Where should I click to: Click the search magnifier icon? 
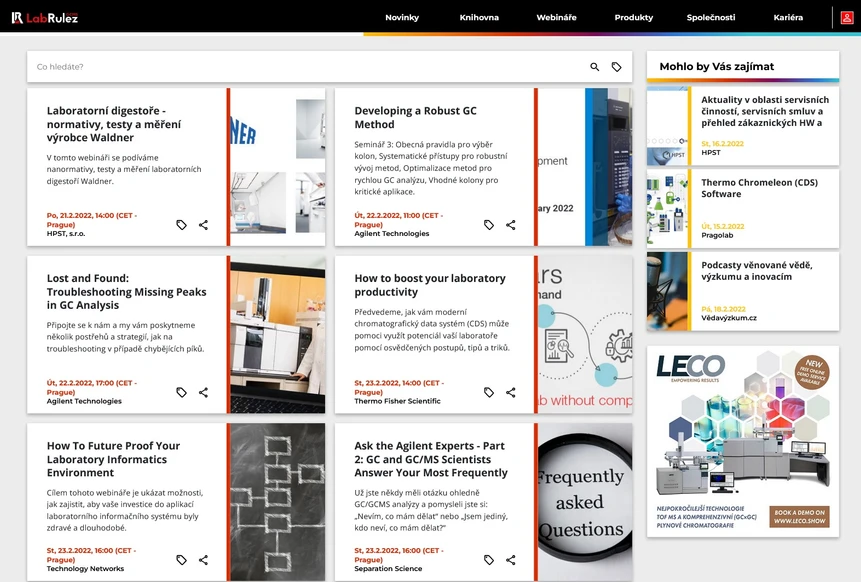[595, 67]
